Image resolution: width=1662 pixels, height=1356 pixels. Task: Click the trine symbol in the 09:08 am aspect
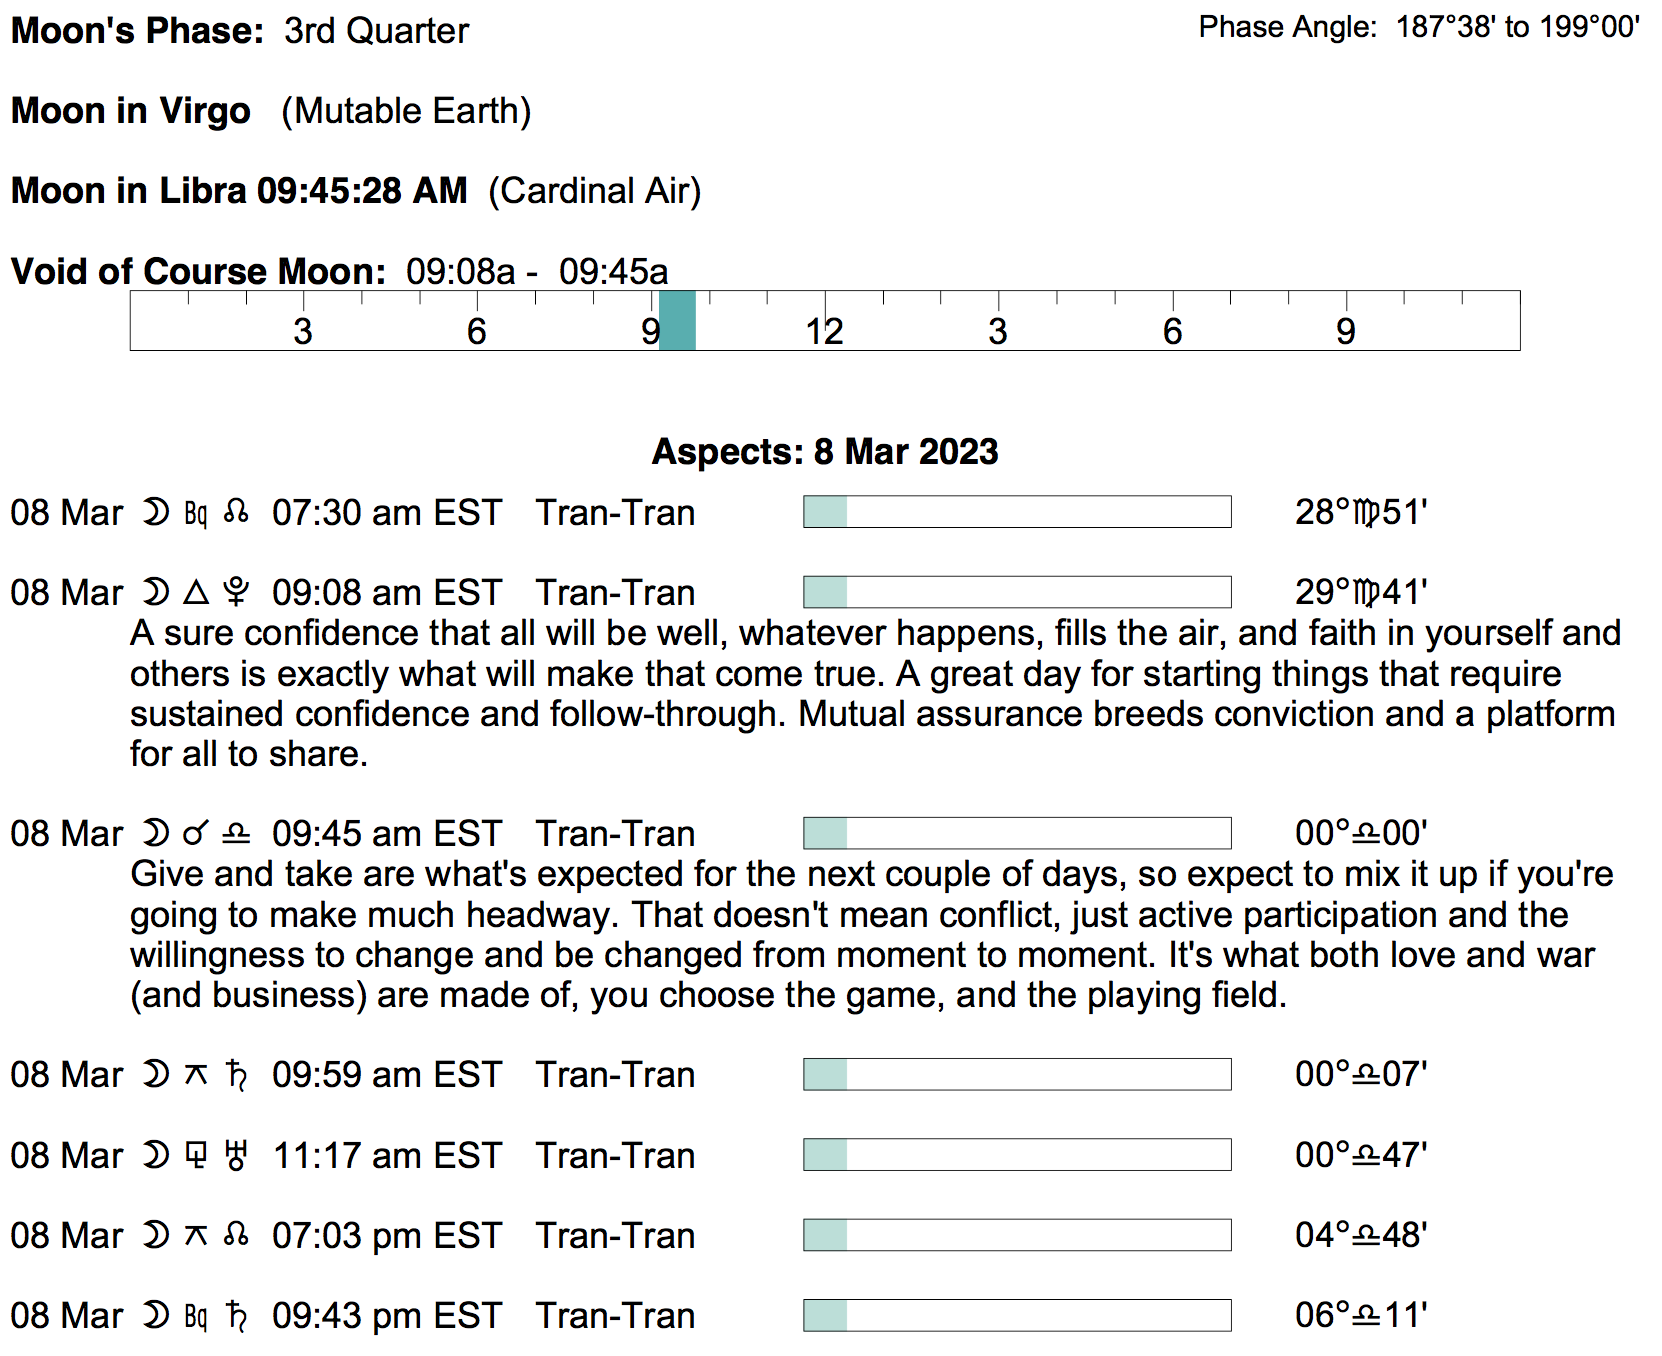point(196,592)
